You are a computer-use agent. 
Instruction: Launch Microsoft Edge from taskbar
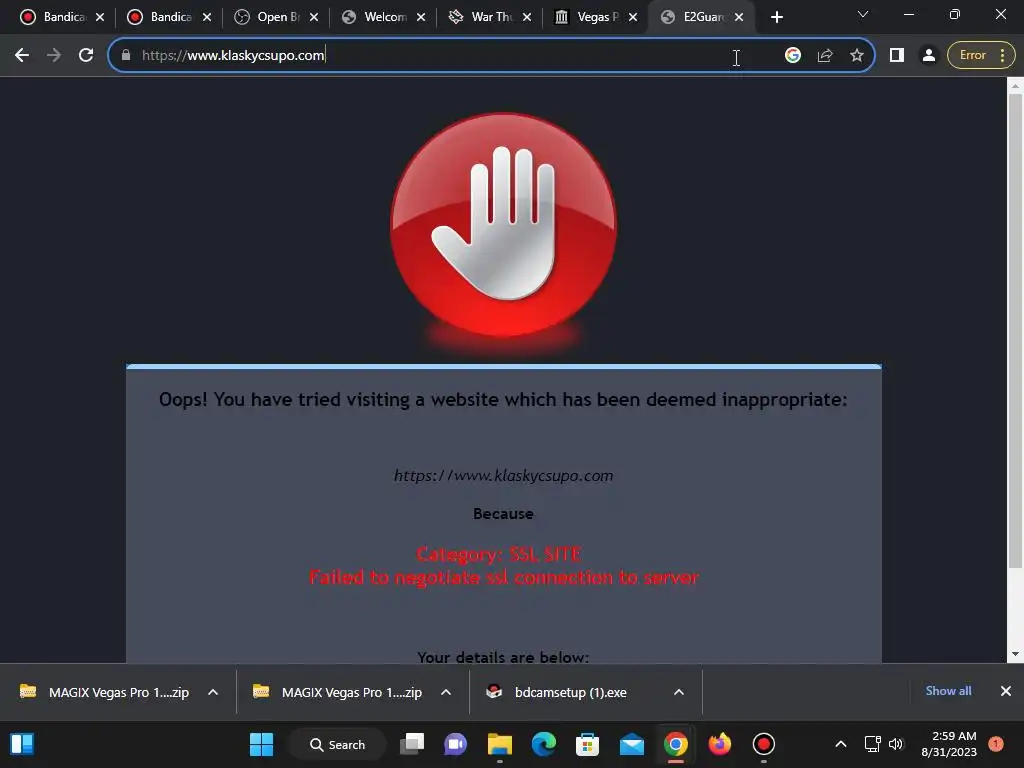(x=543, y=744)
